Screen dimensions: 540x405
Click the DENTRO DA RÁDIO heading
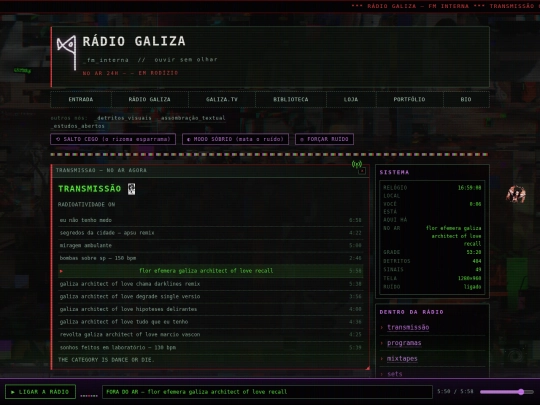pos(412,312)
